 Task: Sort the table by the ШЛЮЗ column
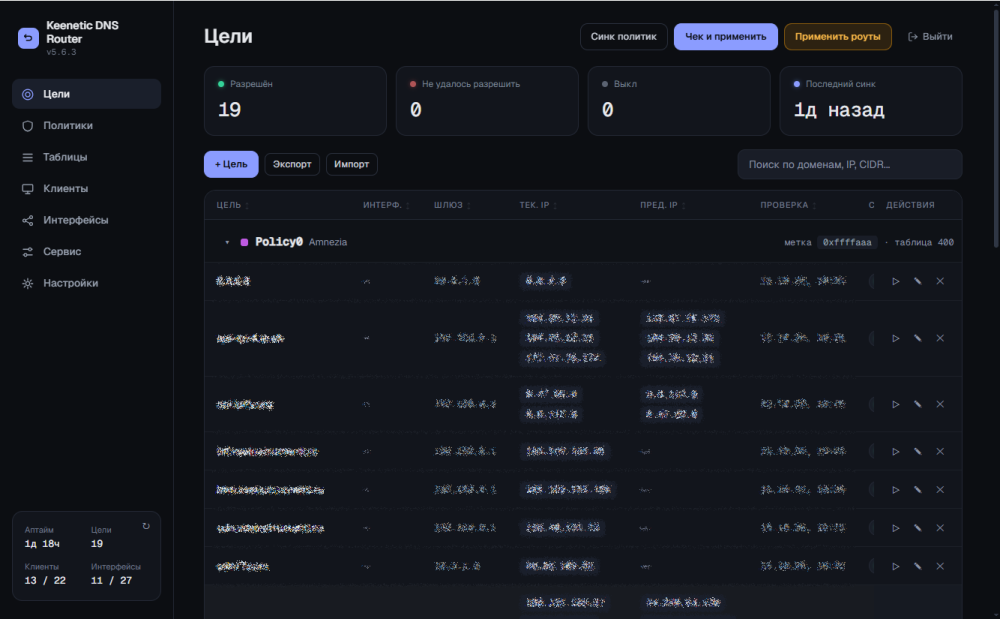pos(452,205)
